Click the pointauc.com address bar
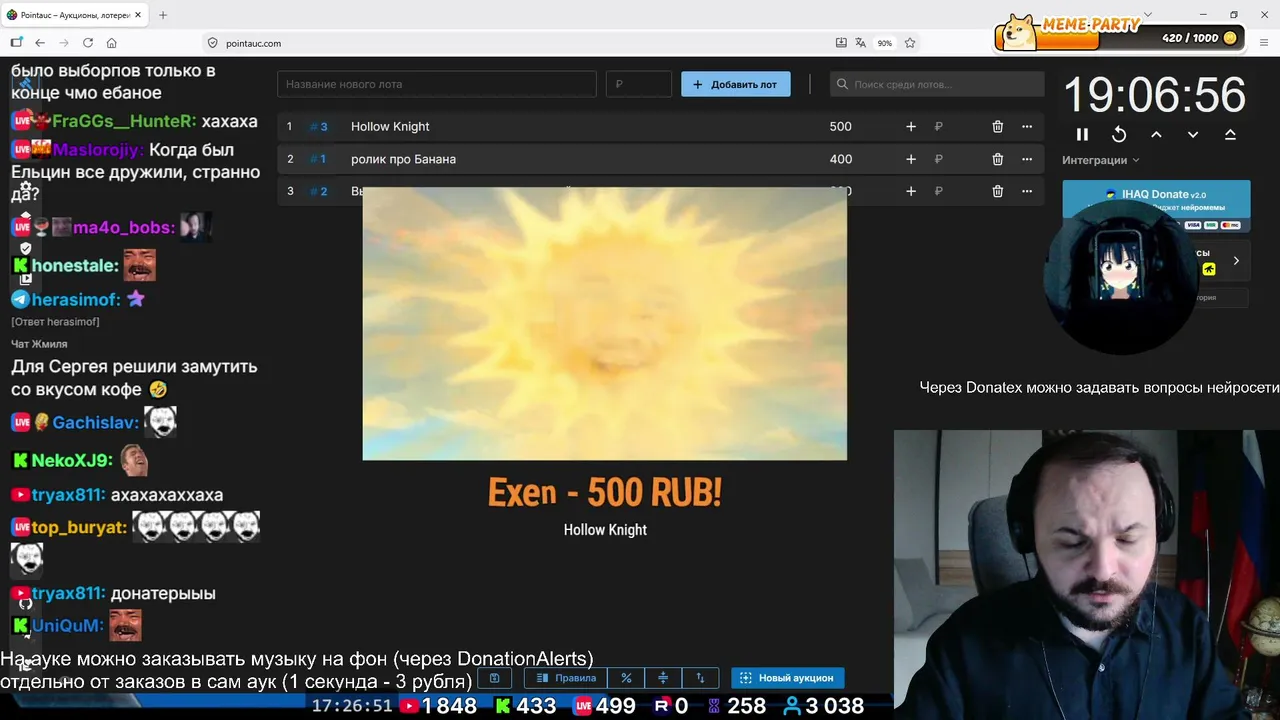Image resolution: width=1280 pixels, height=720 pixels. click(x=520, y=43)
